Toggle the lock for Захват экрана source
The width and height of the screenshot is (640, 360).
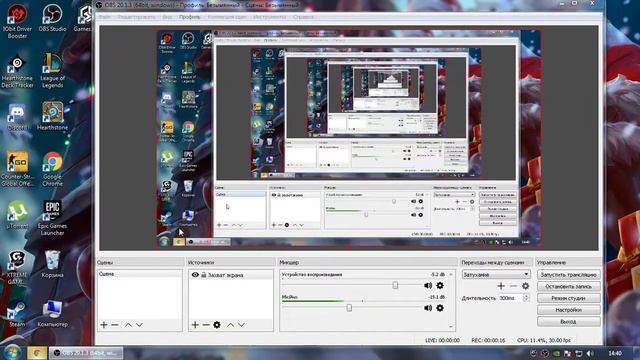(x=203, y=275)
